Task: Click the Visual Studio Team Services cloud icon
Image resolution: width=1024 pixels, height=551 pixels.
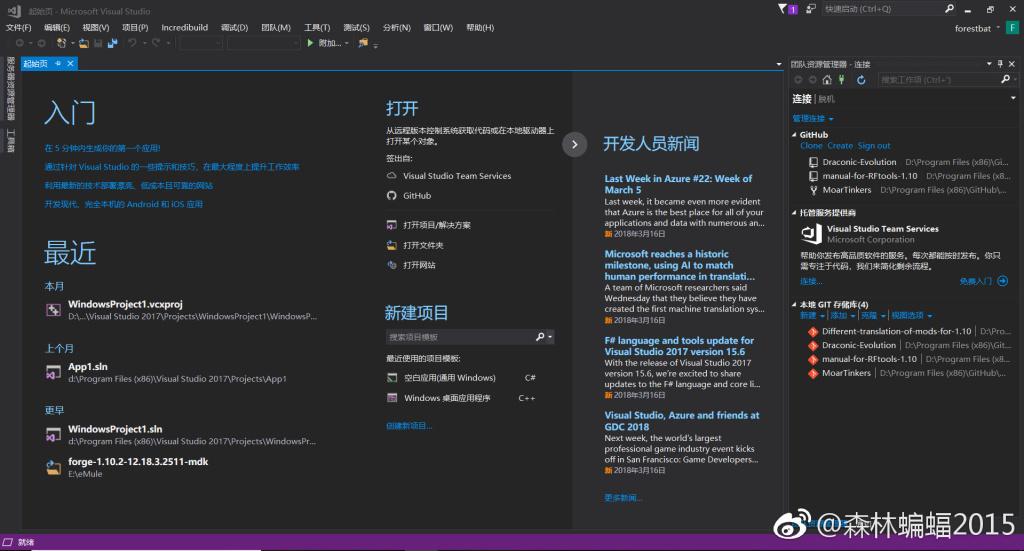Action: pyautogui.click(x=391, y=176)
